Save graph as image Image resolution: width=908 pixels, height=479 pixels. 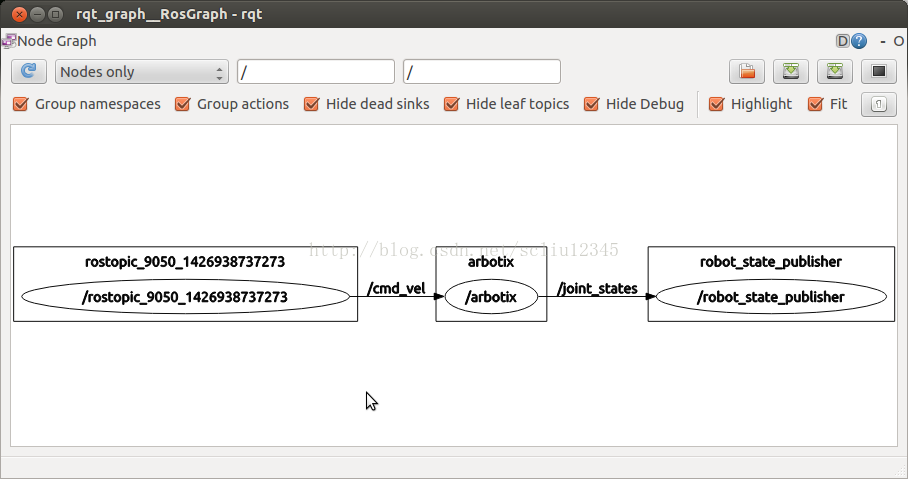coord(878,71)
